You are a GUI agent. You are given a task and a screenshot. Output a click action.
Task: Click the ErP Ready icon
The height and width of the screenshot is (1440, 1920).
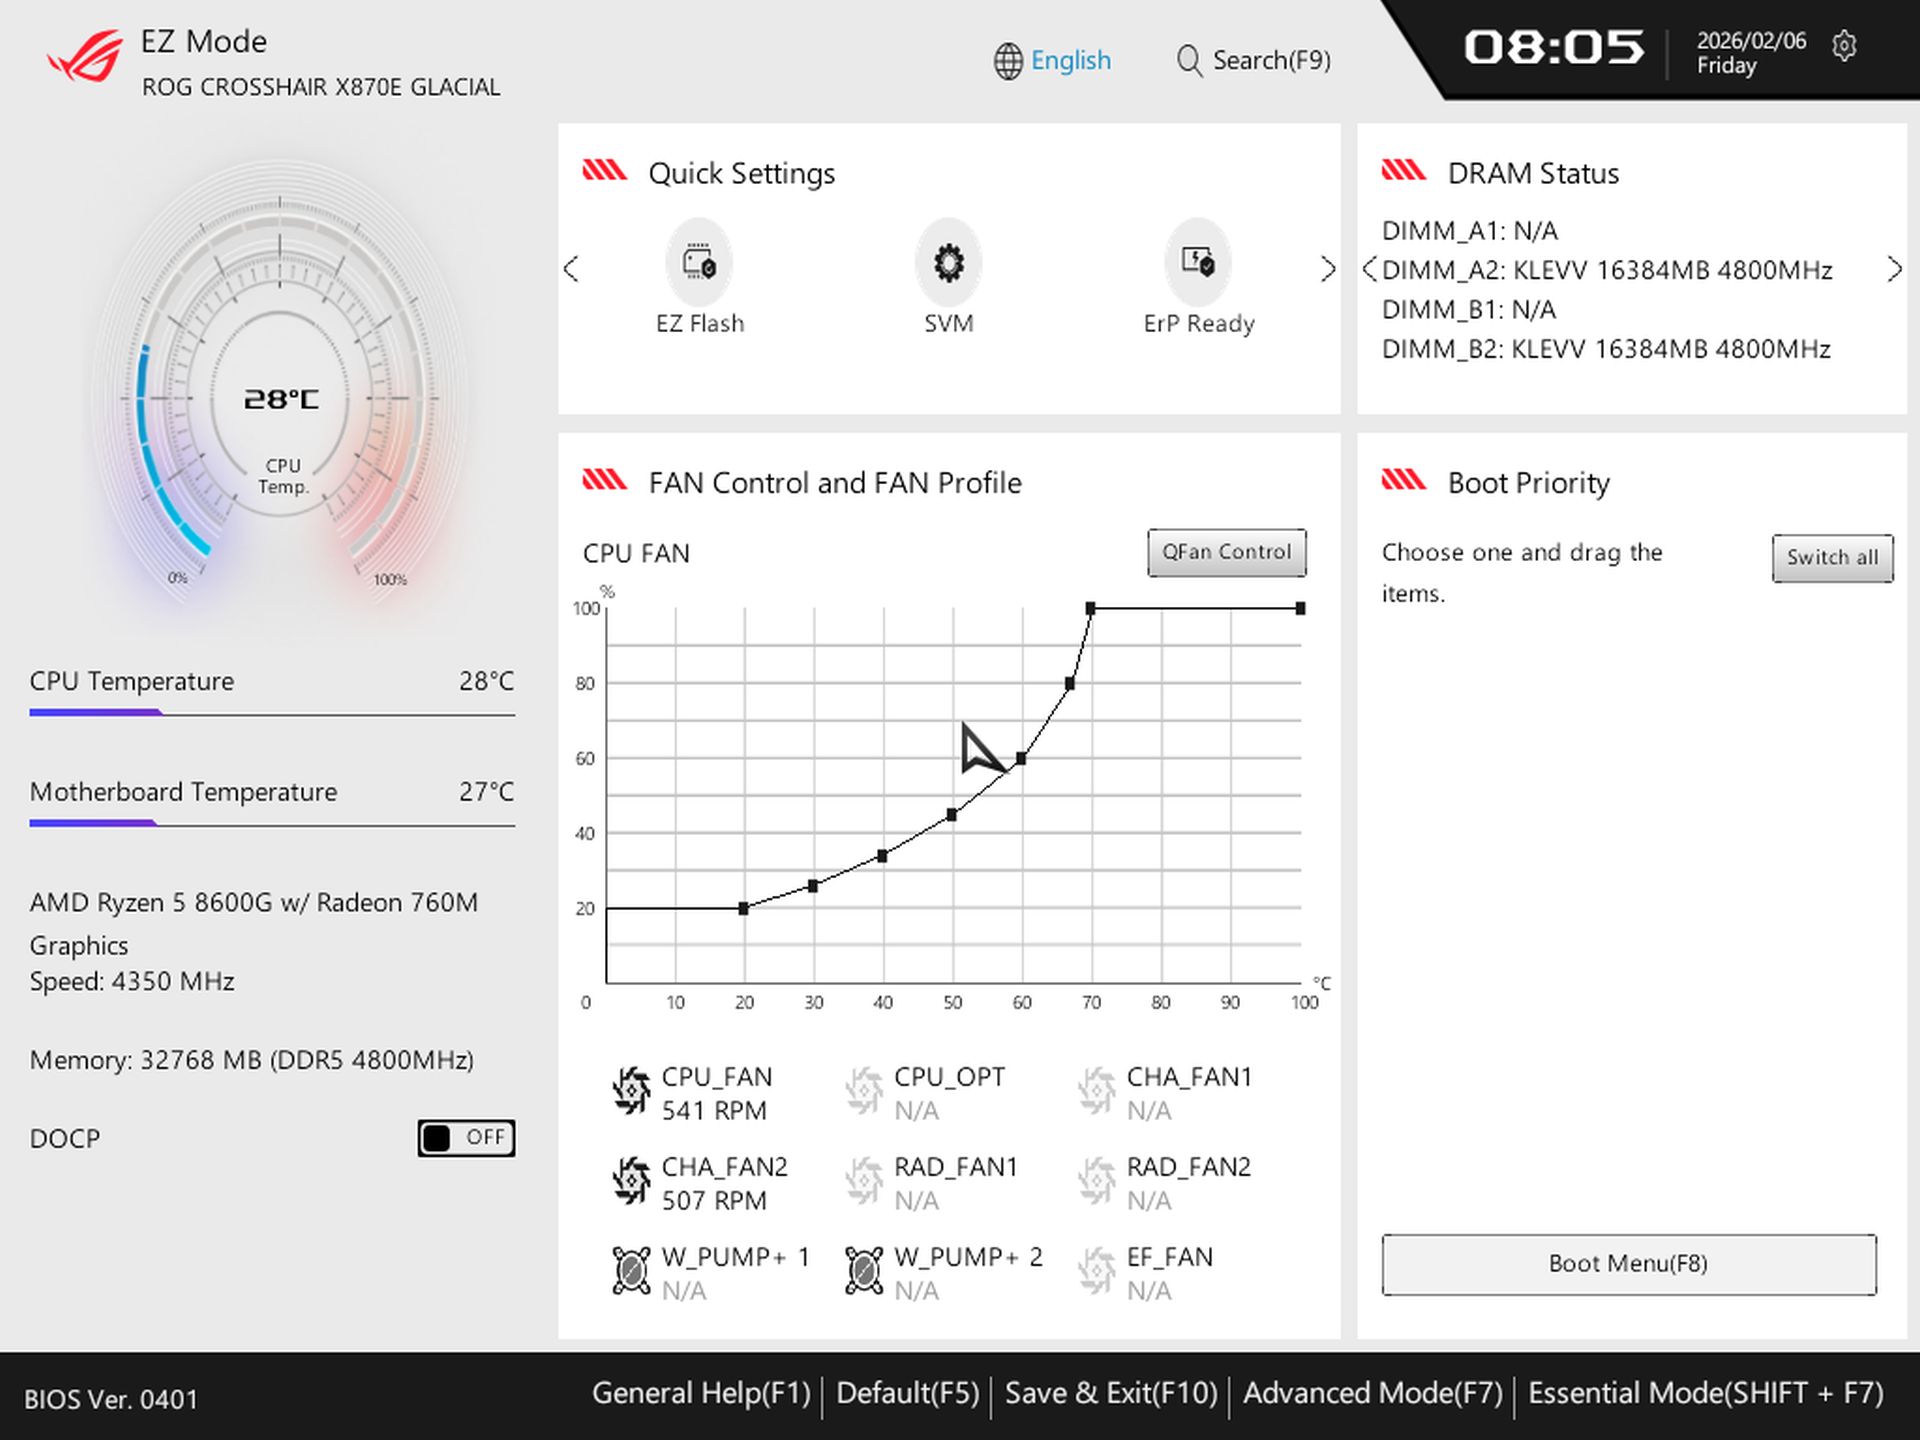pyautogui.click(x=1197, y=263)
